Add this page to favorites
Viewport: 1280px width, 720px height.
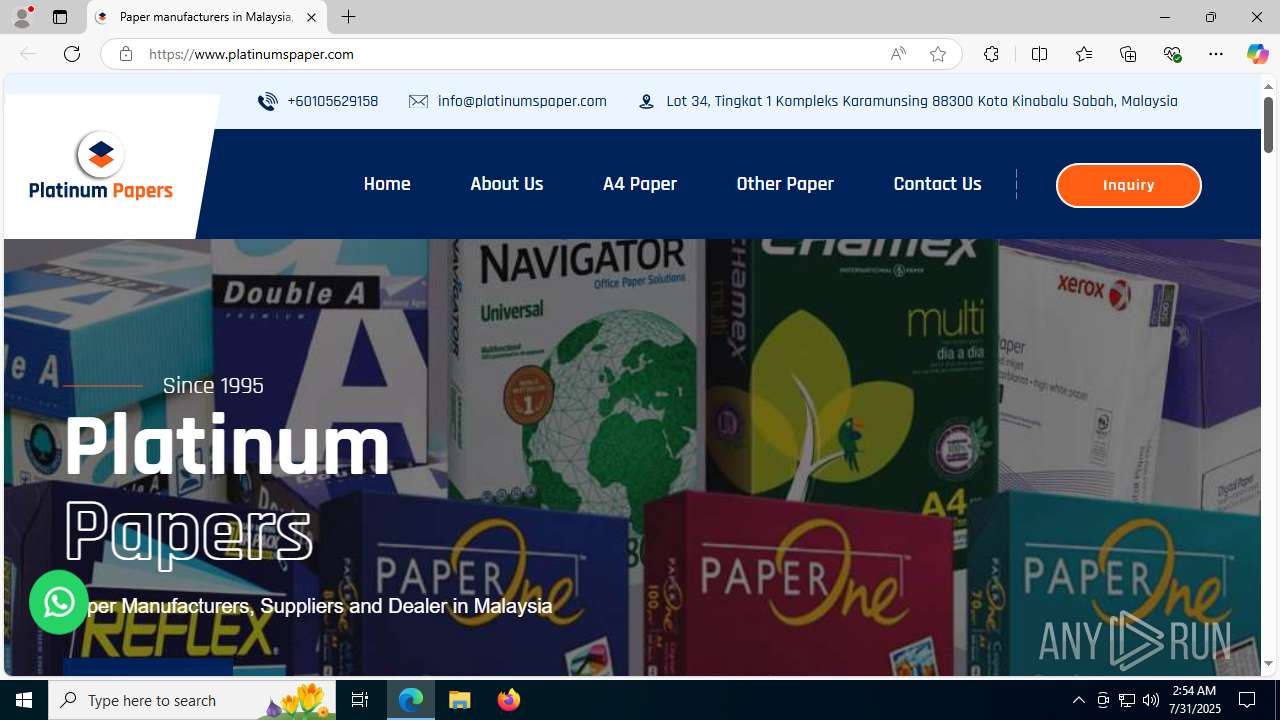pos(937,54)
